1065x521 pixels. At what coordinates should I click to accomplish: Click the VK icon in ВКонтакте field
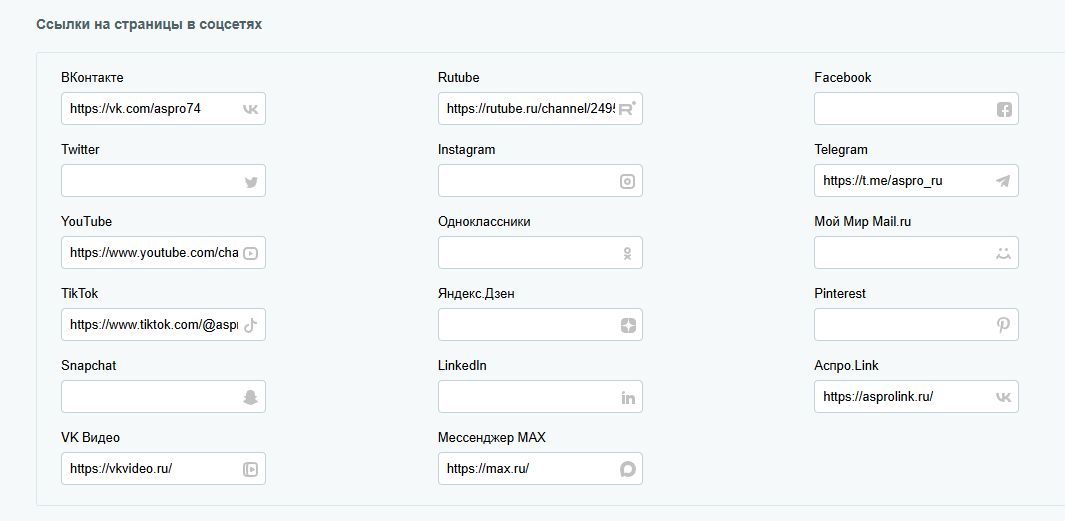coord(250,109)
